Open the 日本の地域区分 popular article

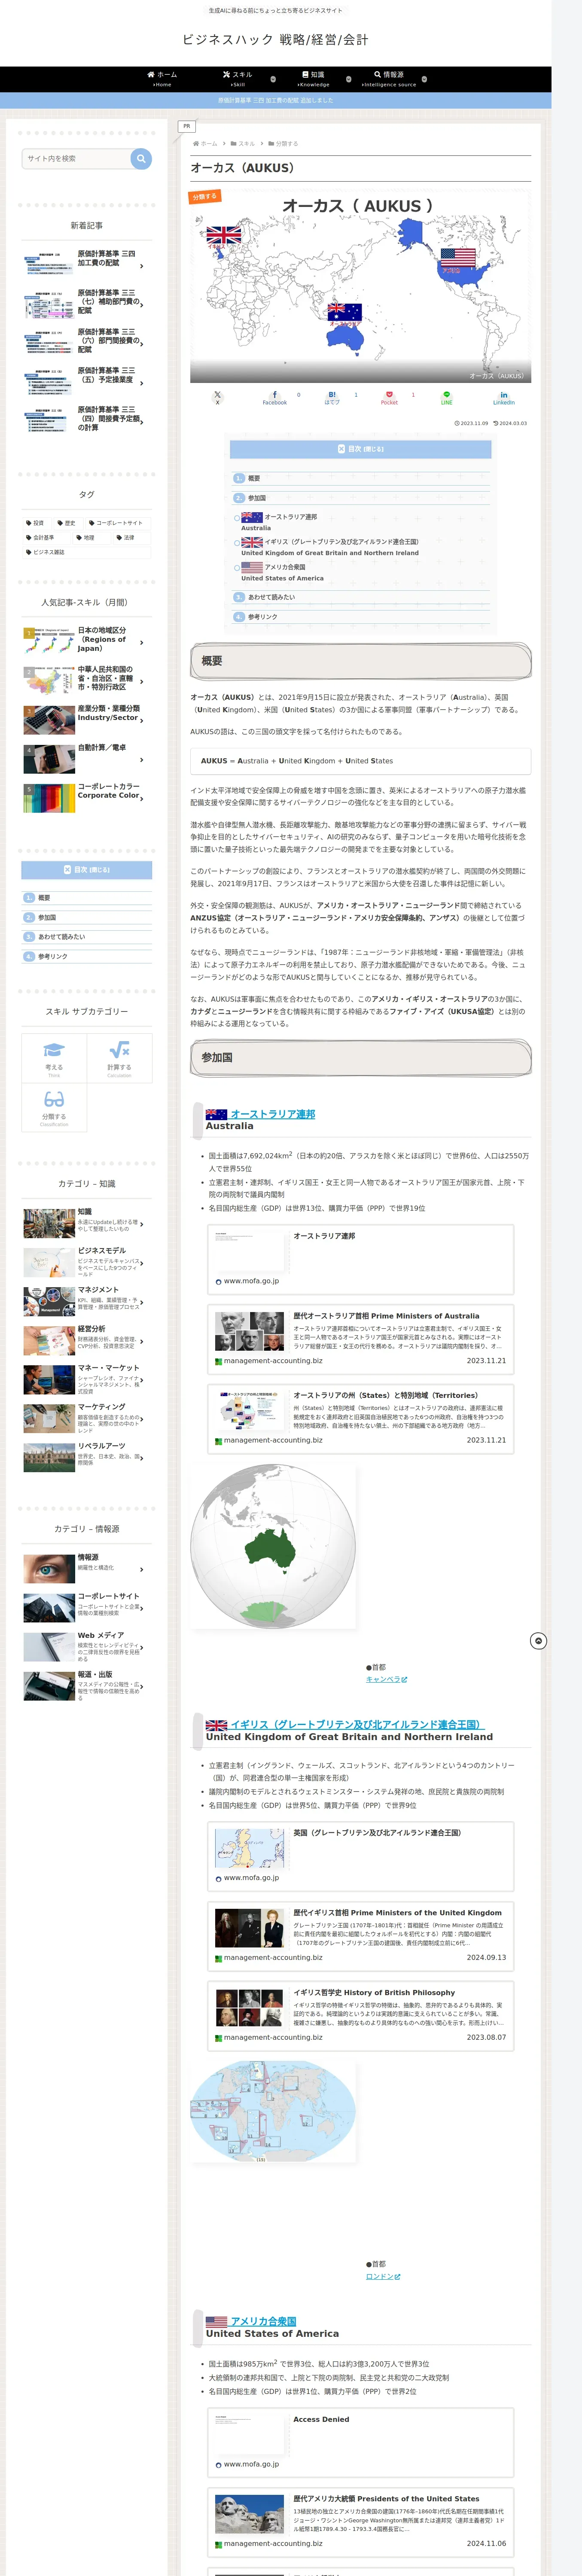pyautogui.click(x=87, y=640)
